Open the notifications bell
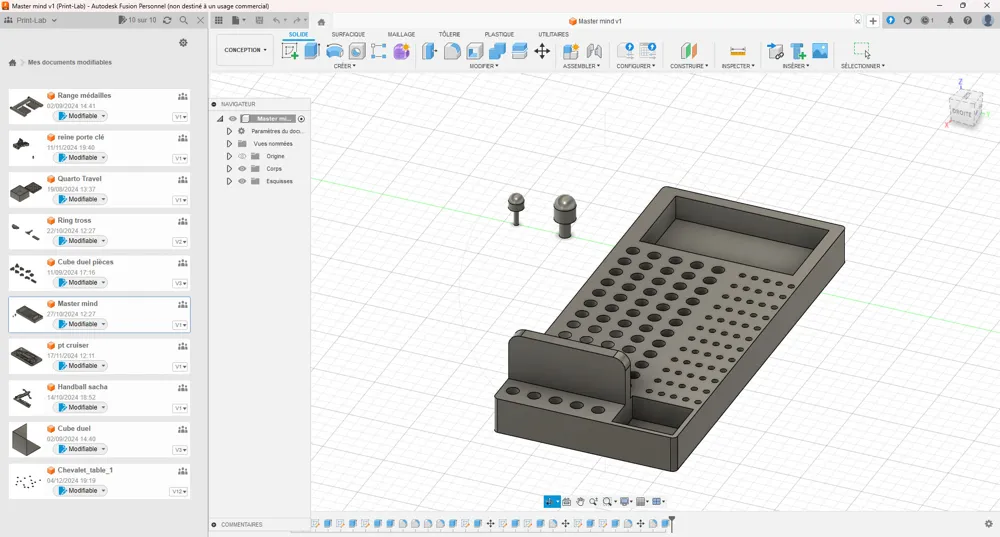1000x537 pixels. [x=950, y=20]
